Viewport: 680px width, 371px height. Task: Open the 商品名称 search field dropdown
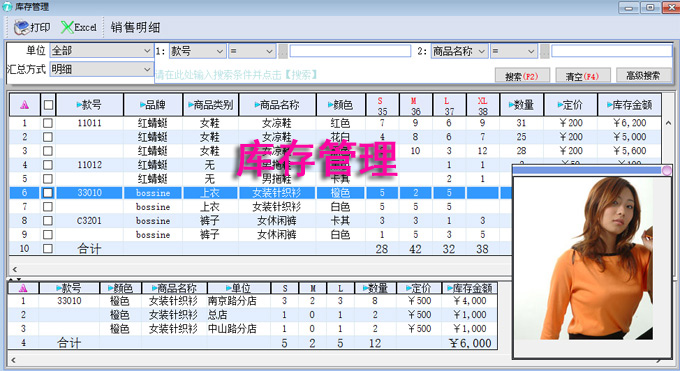(459, 51)
